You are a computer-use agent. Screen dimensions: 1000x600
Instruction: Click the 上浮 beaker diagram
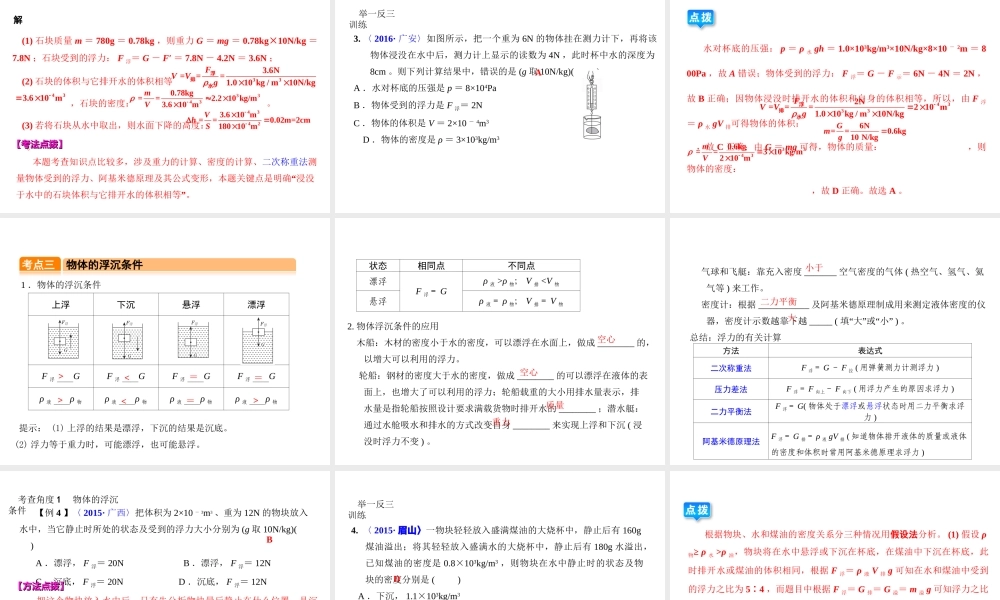pos(63,339)
